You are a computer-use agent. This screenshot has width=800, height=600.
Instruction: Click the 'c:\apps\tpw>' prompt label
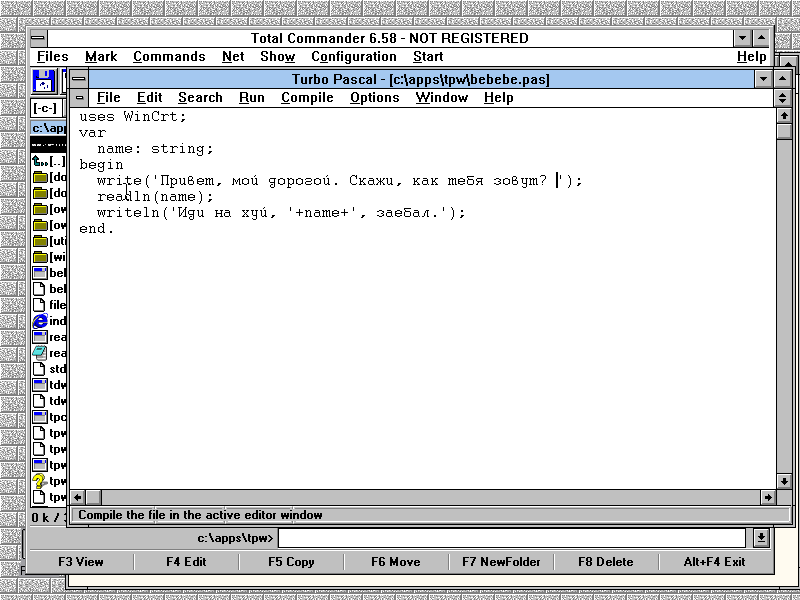point(235,538)
